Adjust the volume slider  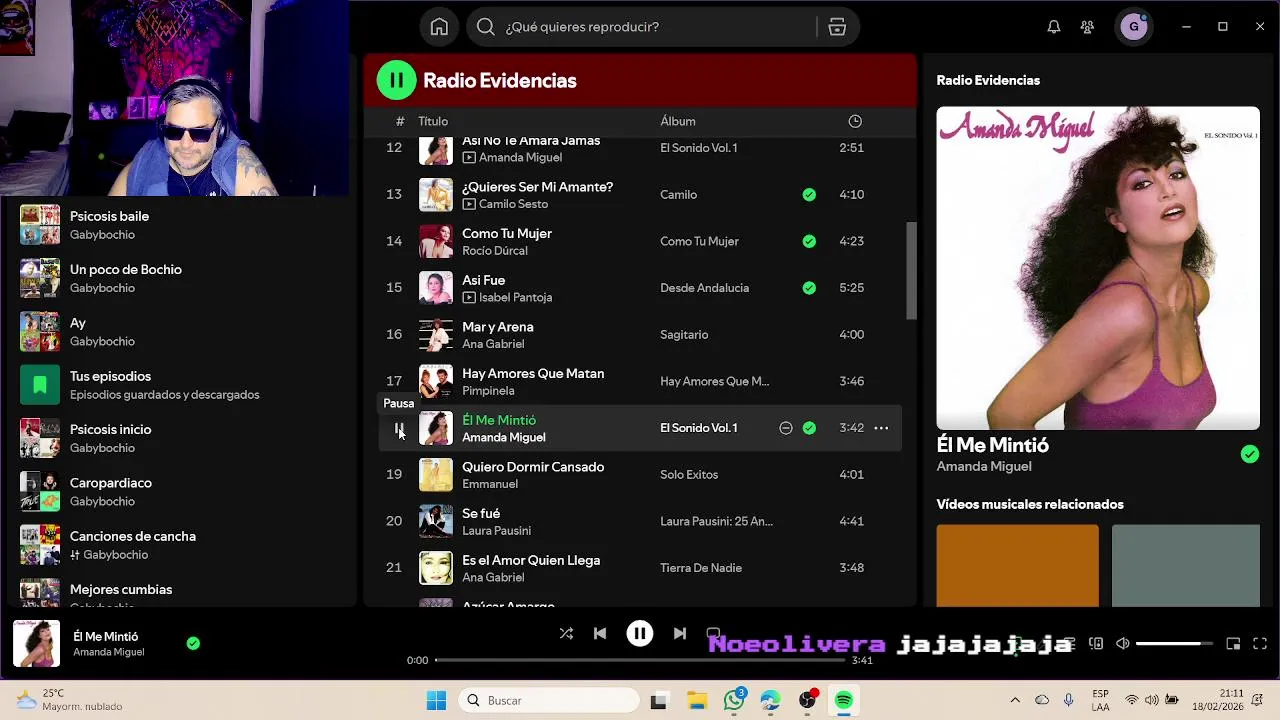tap(1174, 644)
